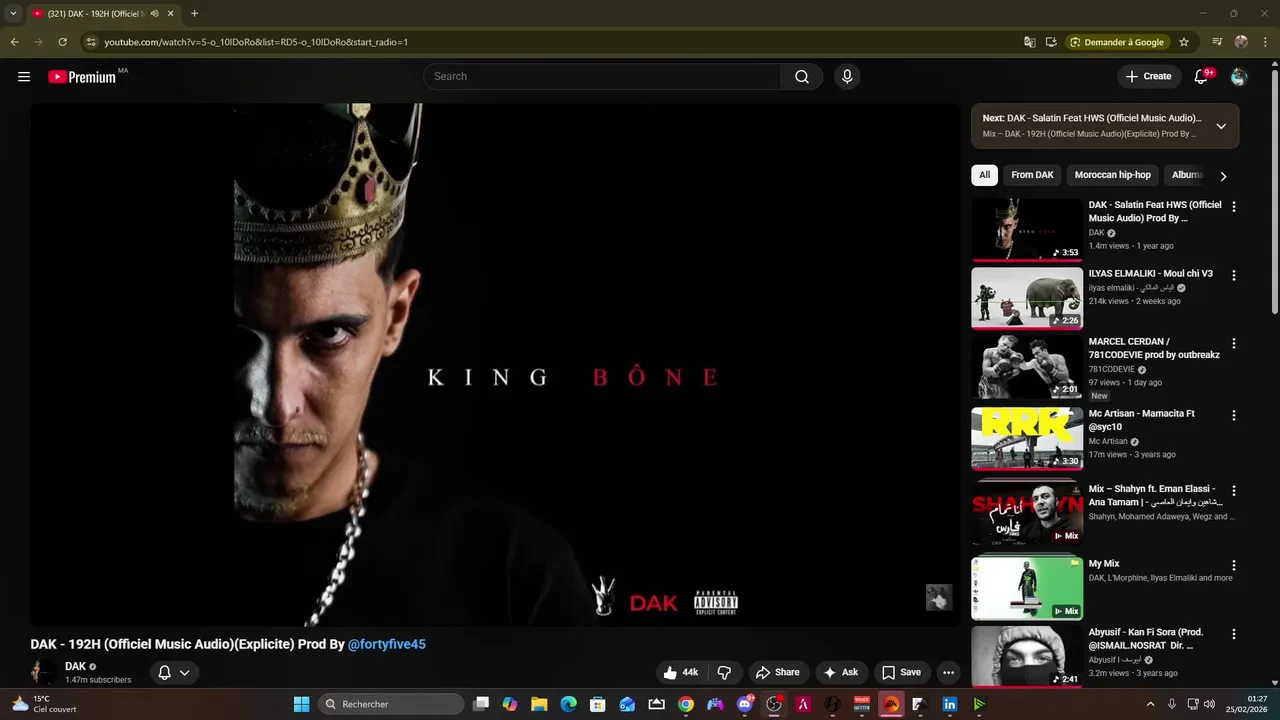The image size is (1280, 720).
Task: Click Demander à Google button
Action: click(x=1117, y=42)
